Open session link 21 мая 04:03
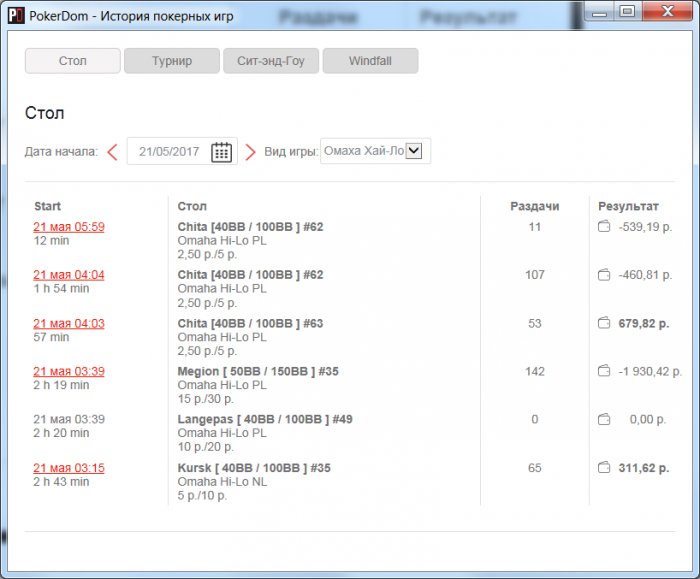 coord(69,323)
